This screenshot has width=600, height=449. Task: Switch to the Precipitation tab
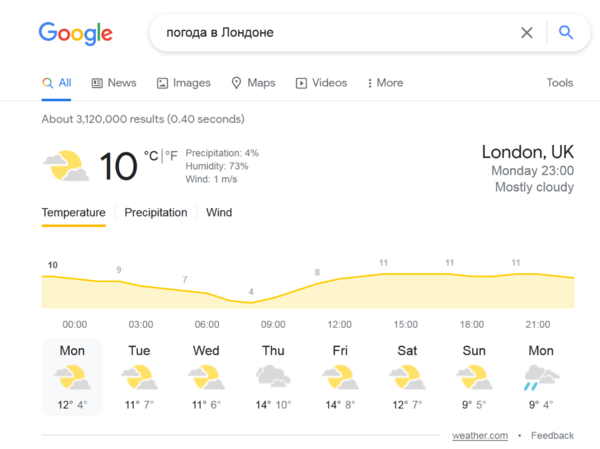(155, 212)
